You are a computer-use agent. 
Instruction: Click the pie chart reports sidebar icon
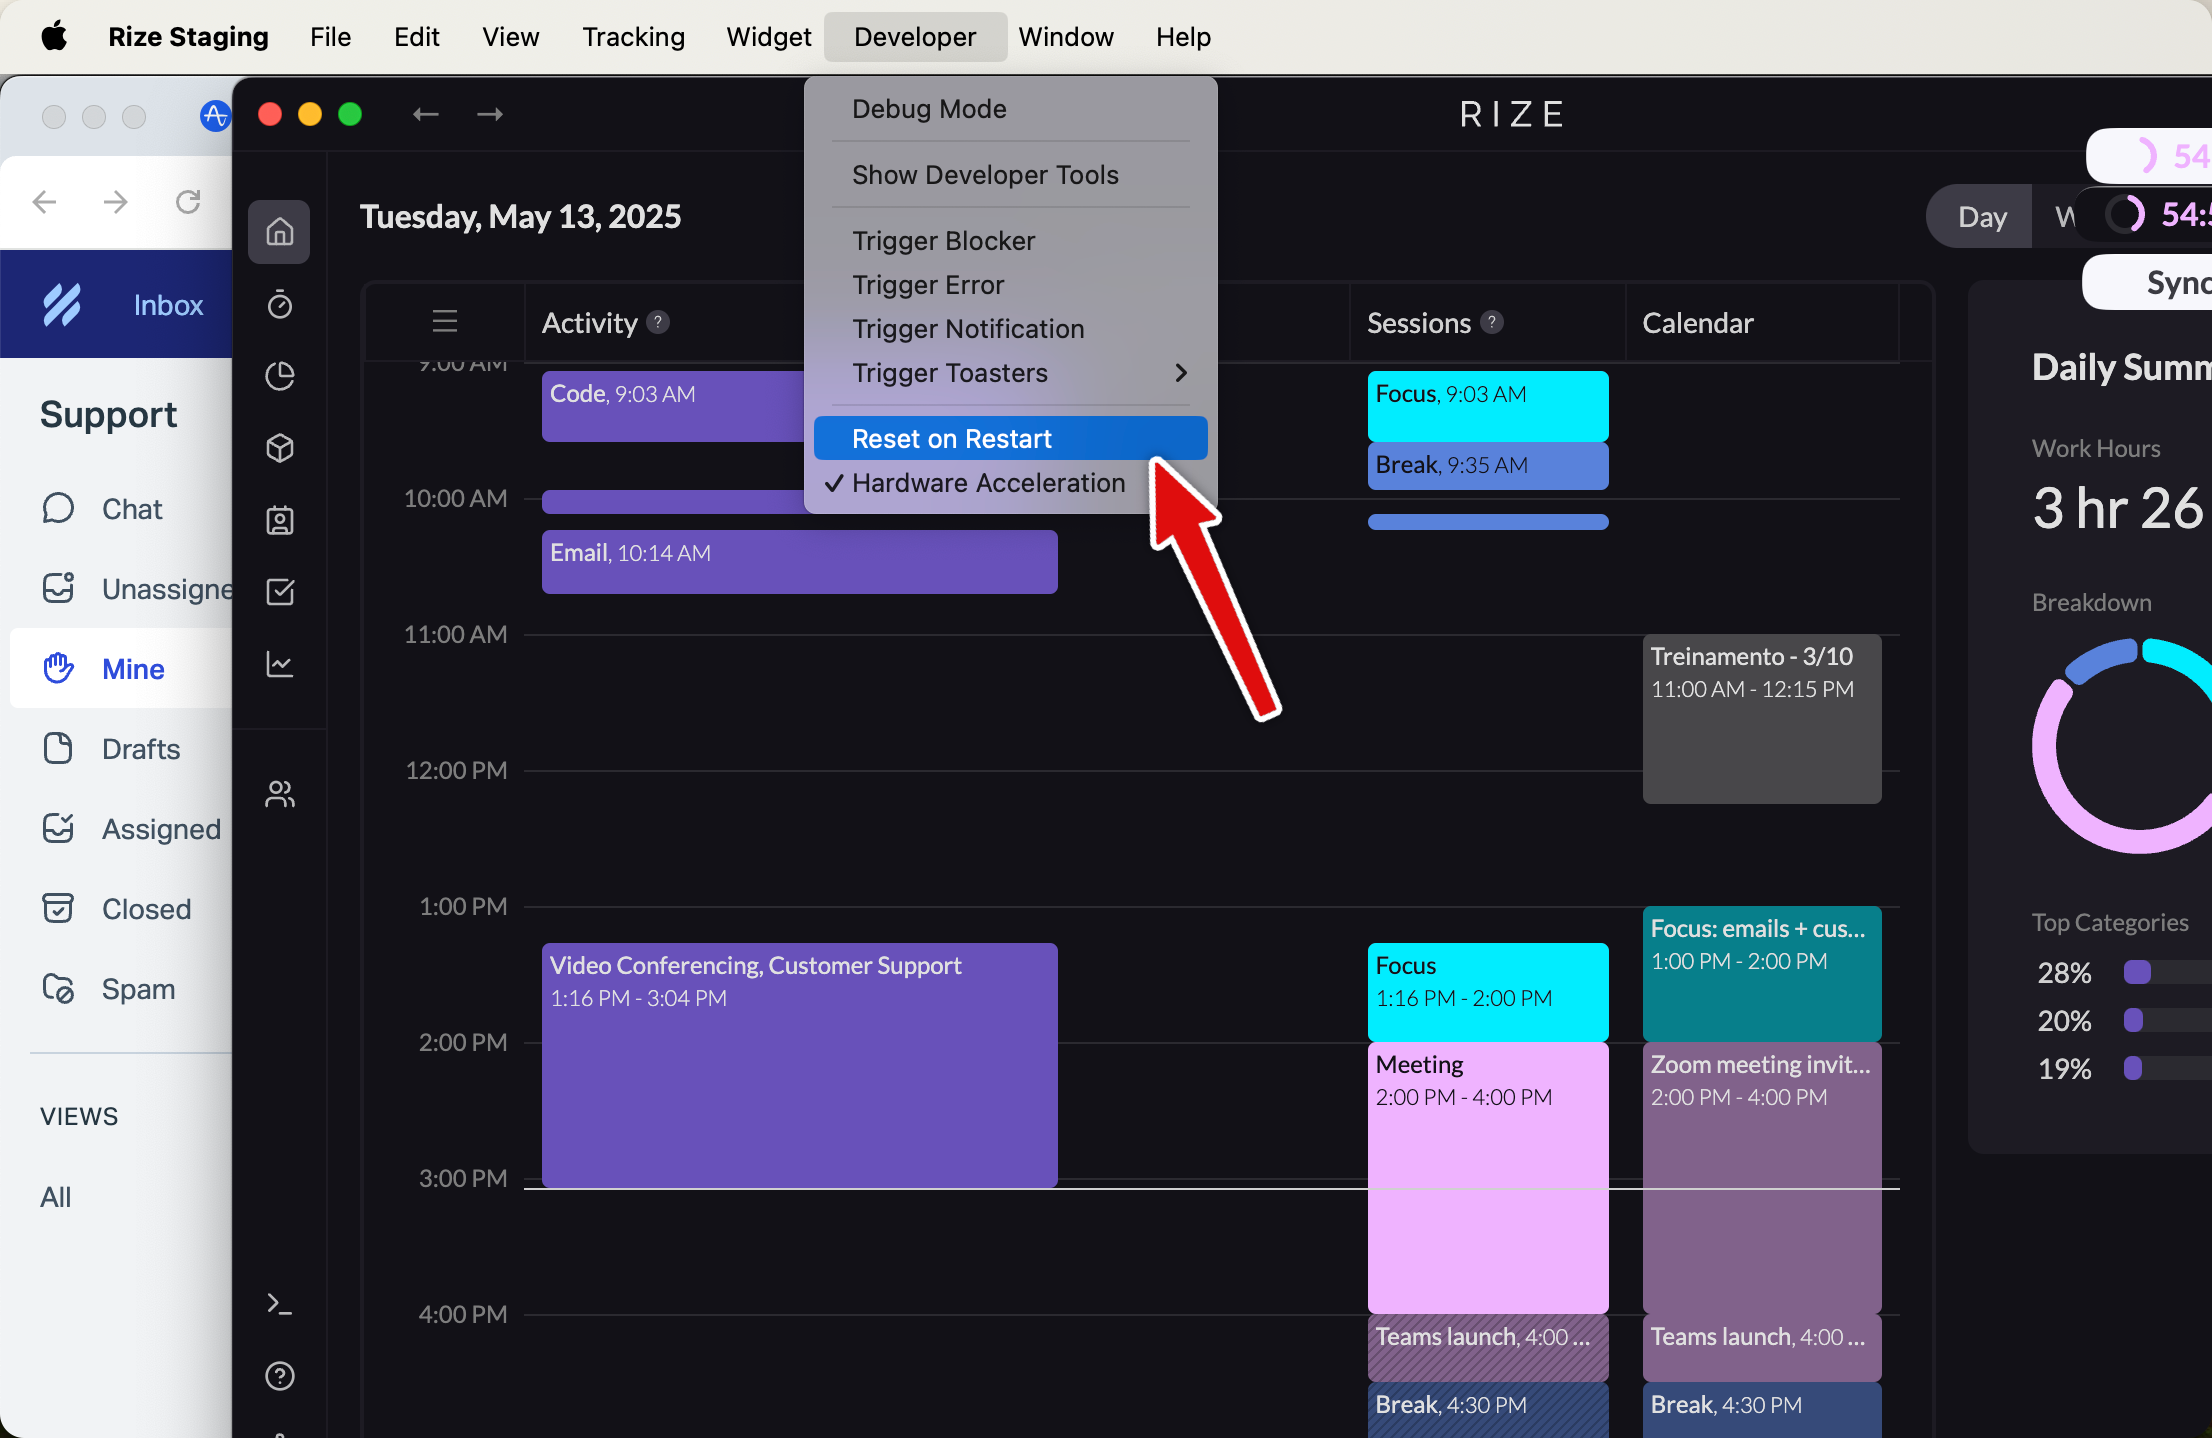click(279, 376)
